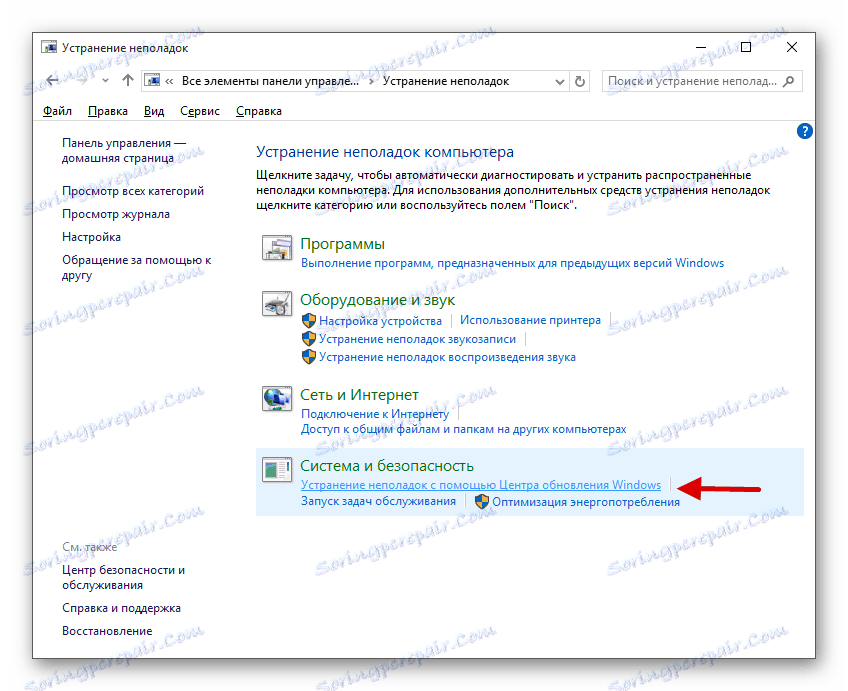848x691 pixels.
Task: Open the Файл menu
Action: pyautogui.click(x=57, y=111)
